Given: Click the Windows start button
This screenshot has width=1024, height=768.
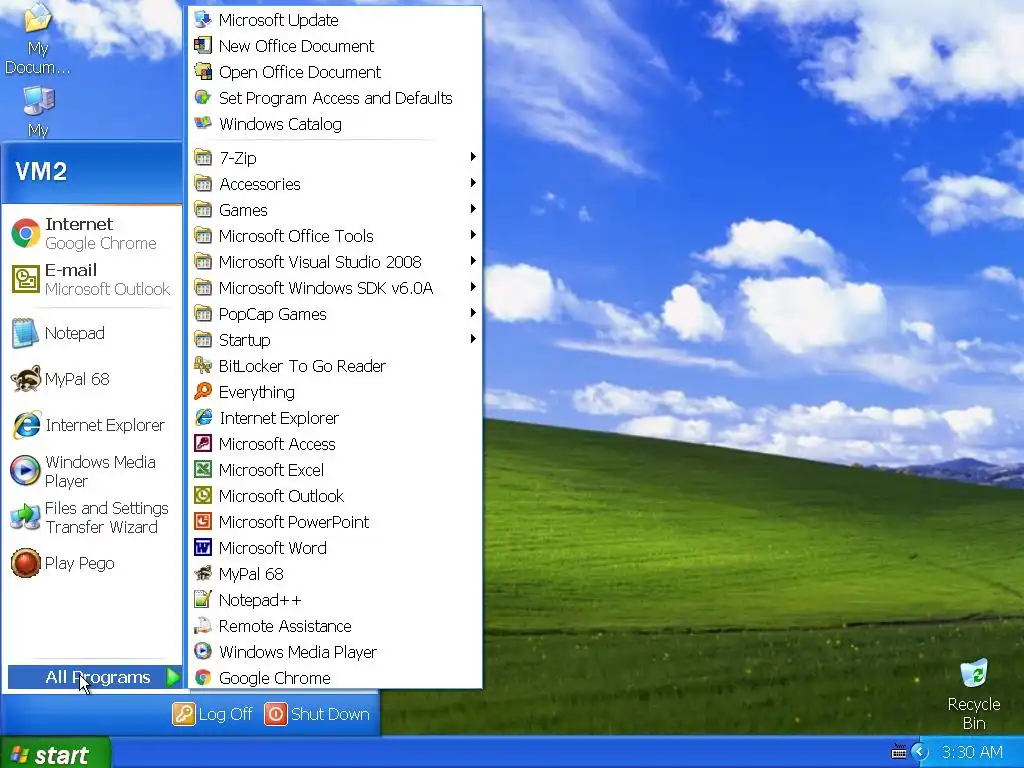Looking at the screenshot, I should tap(56, 752).
